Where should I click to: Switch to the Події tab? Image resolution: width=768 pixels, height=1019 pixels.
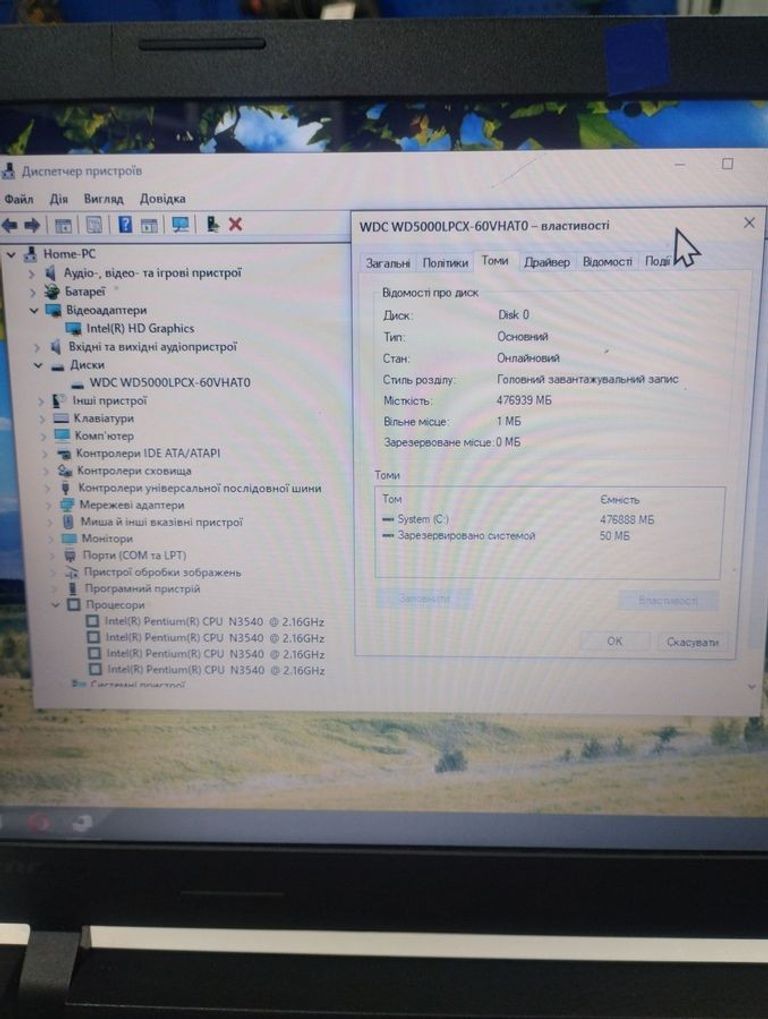[657, 261]
